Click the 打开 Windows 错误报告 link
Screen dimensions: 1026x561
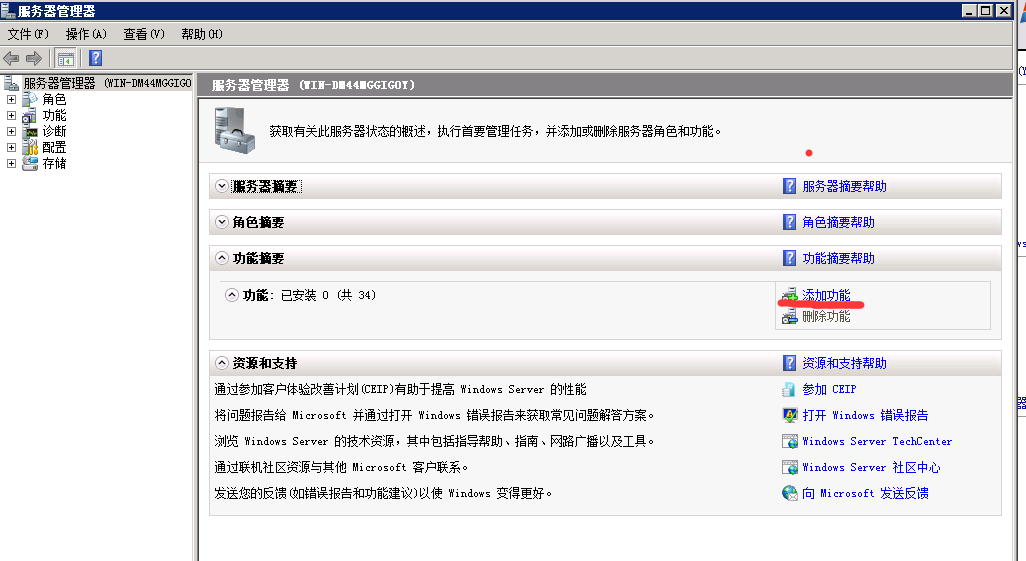(x=865, y=416)
